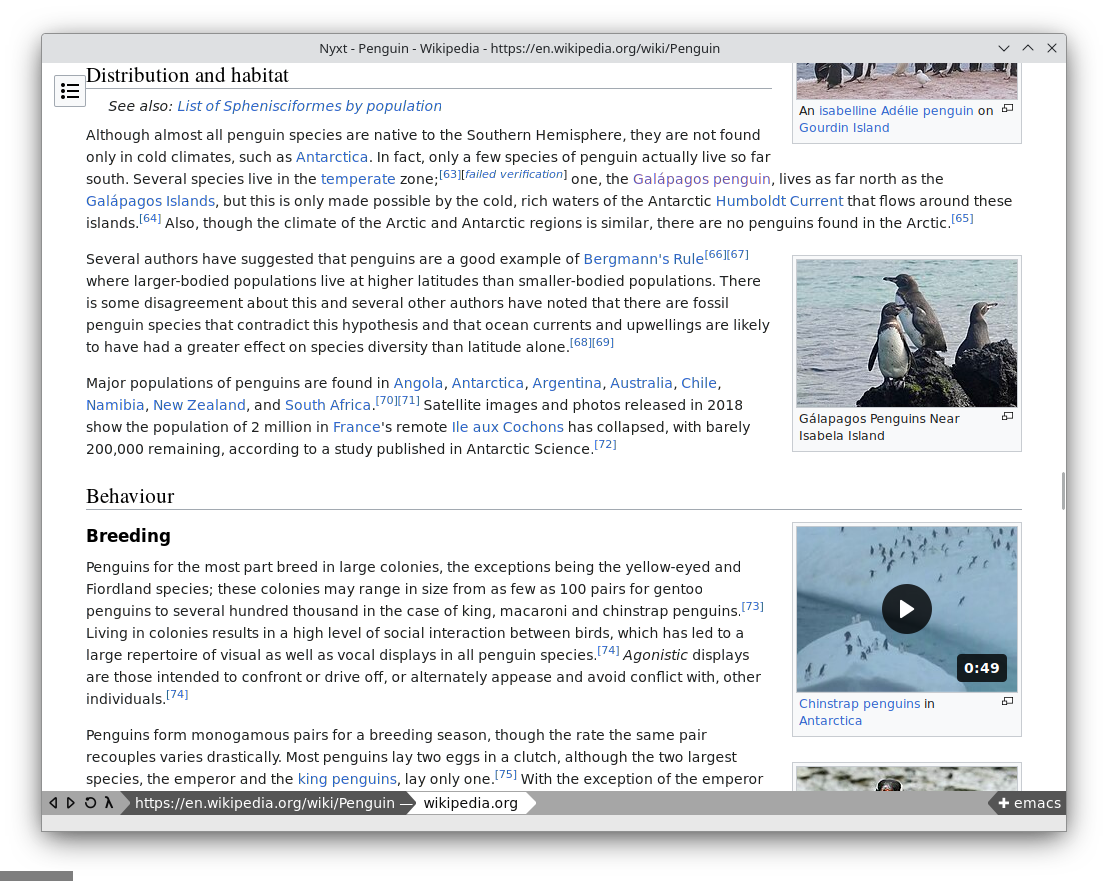Jump to citation 65
This screenshot has height=881, width=1108.
(962, 218)
